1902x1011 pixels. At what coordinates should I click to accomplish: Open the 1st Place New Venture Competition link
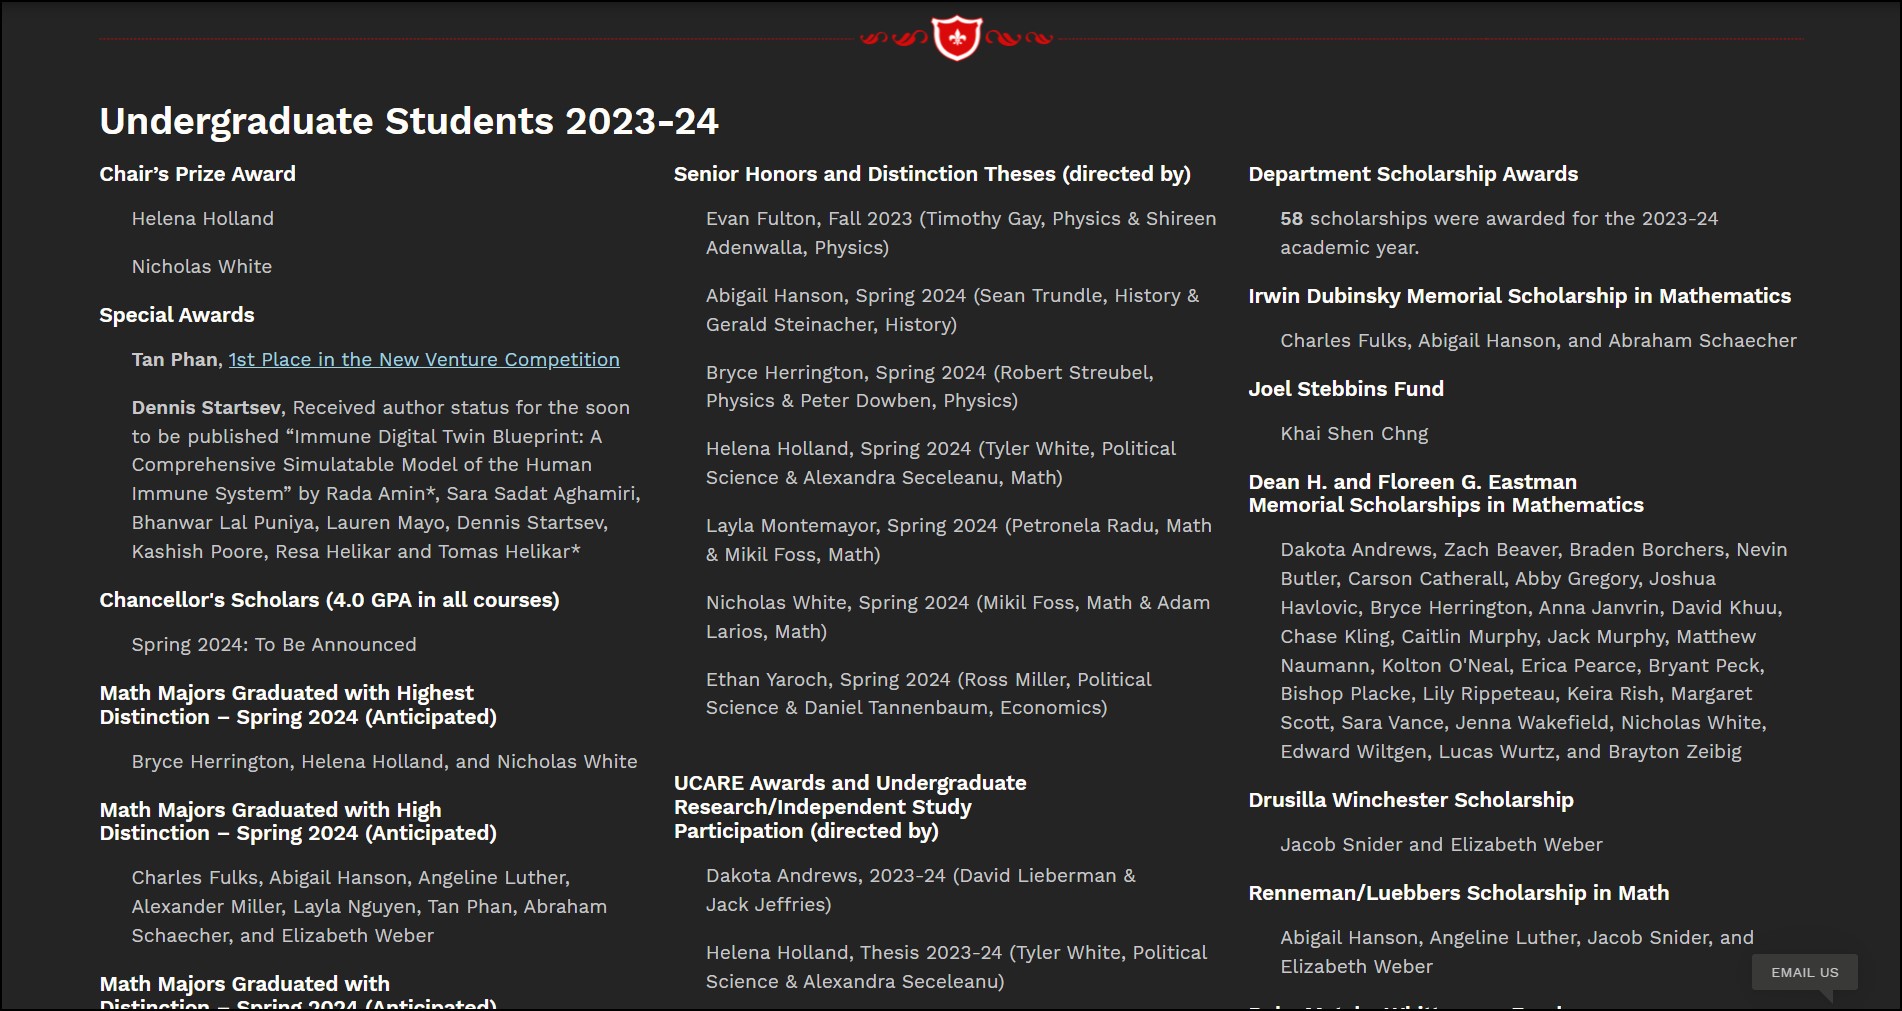[424, 360]
